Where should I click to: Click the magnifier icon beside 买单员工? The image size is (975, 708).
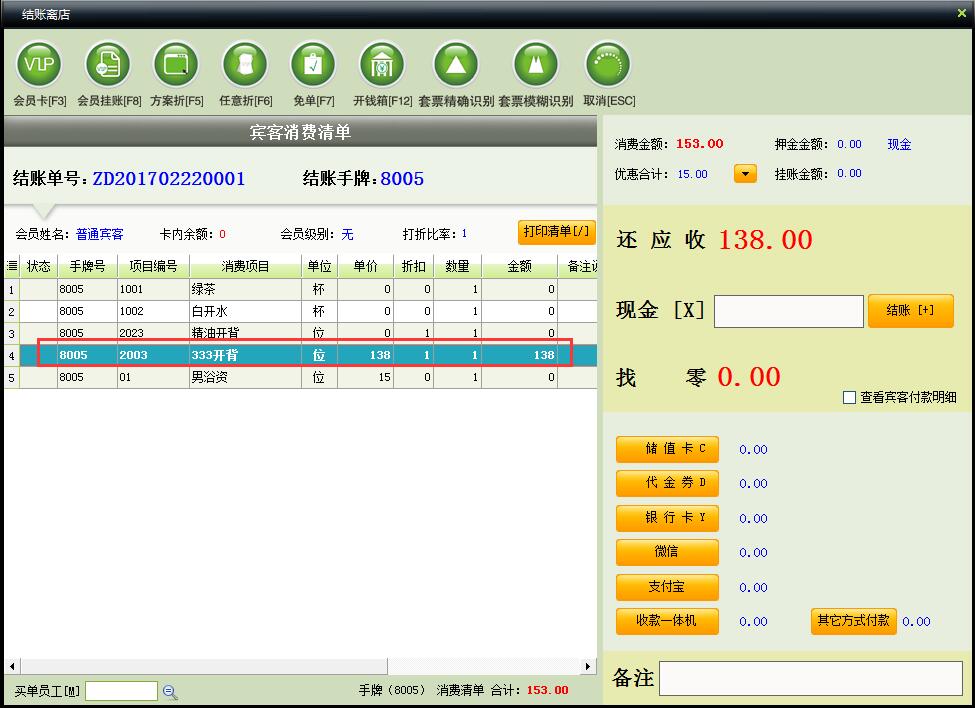(x=170, y=691)
